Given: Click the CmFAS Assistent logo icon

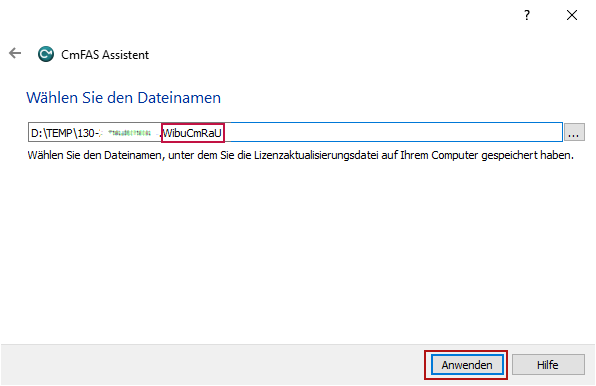Looking at the screenshot, I should click(46, 54).
